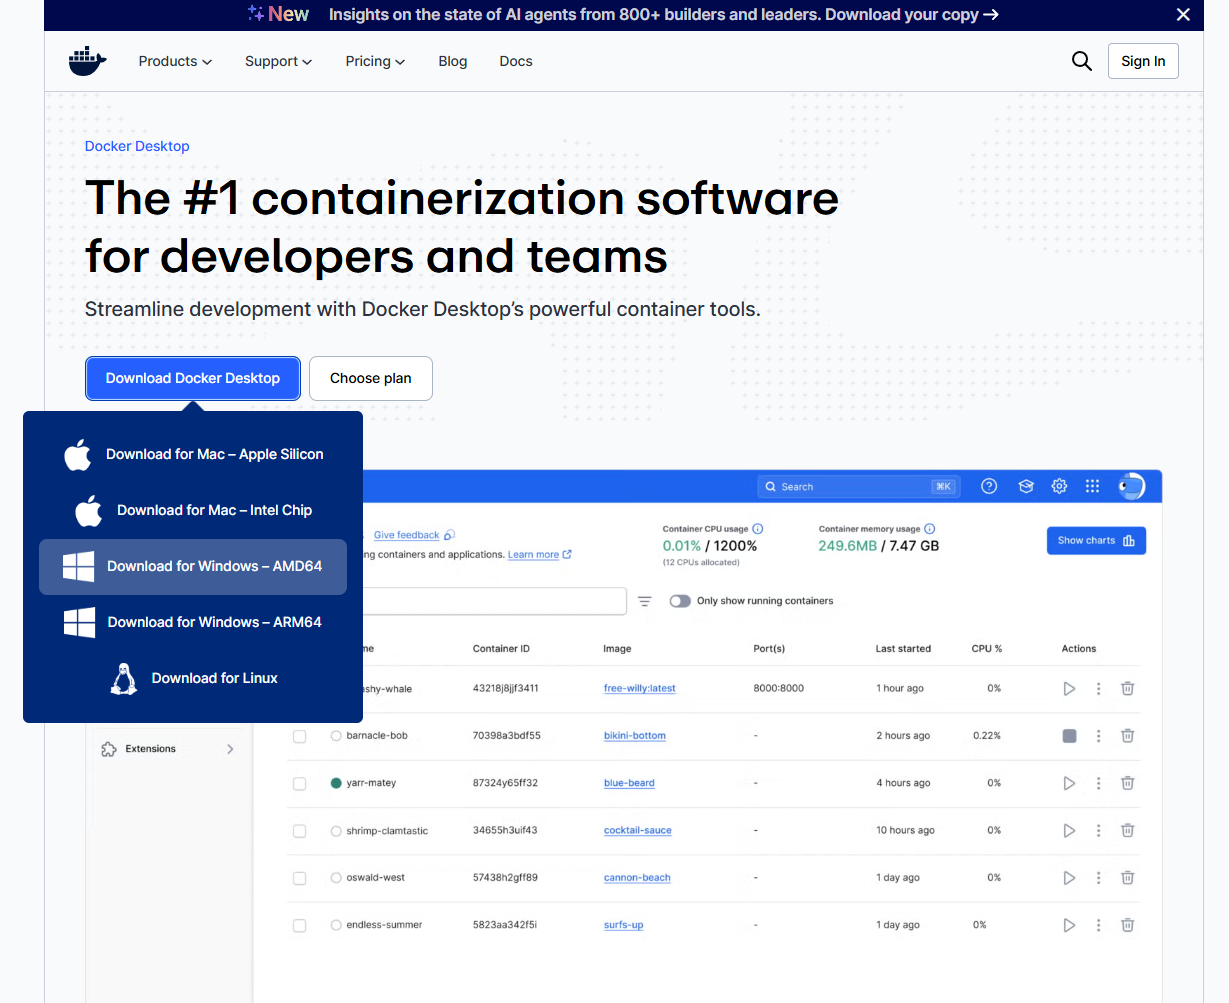Stop the barnacle-bob container

click(1069, 735)
